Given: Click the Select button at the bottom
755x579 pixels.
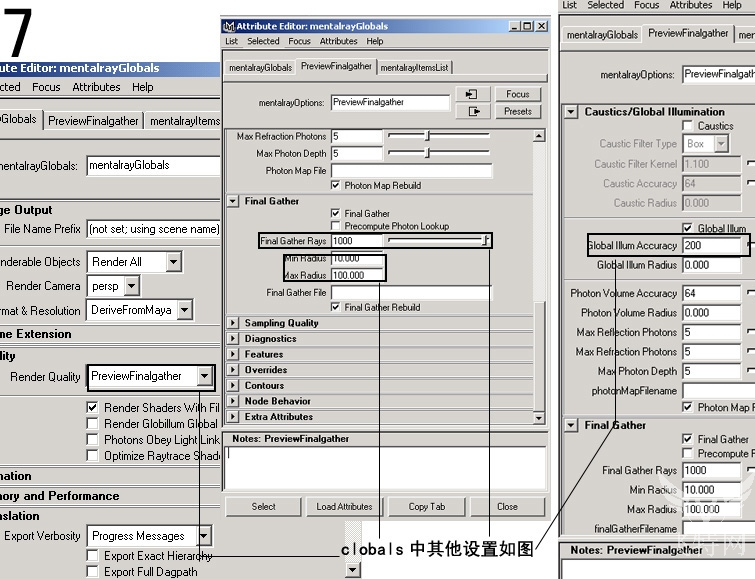Looking at the screenshot, I should 263,507.
